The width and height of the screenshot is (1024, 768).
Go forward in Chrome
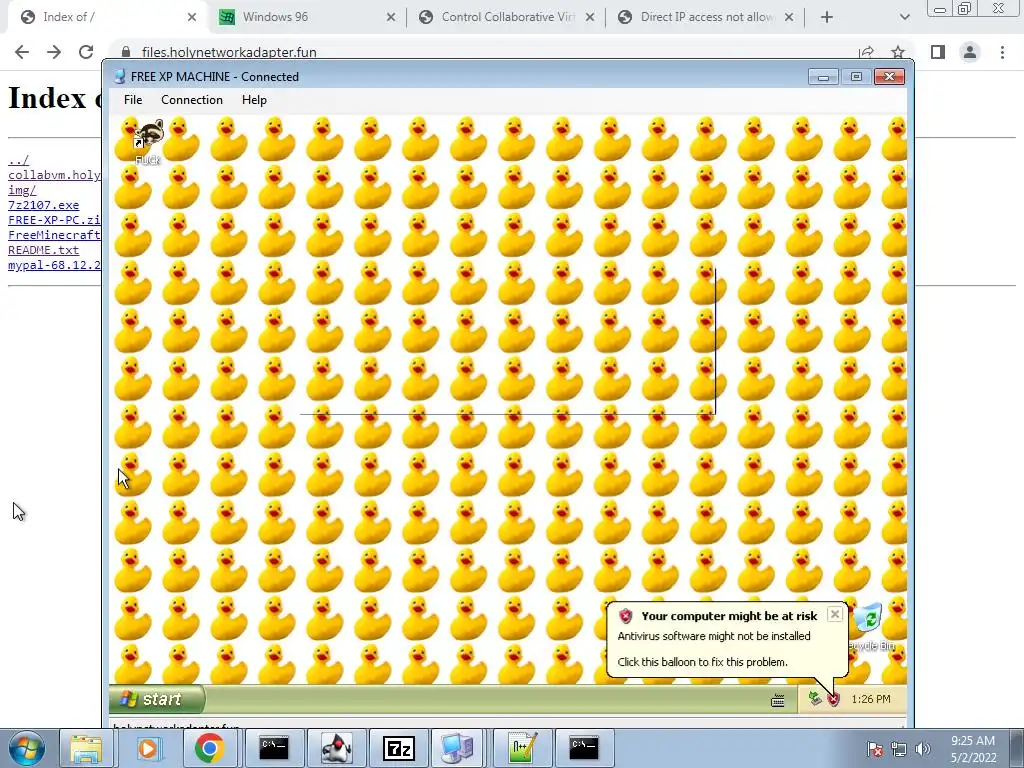54,52
